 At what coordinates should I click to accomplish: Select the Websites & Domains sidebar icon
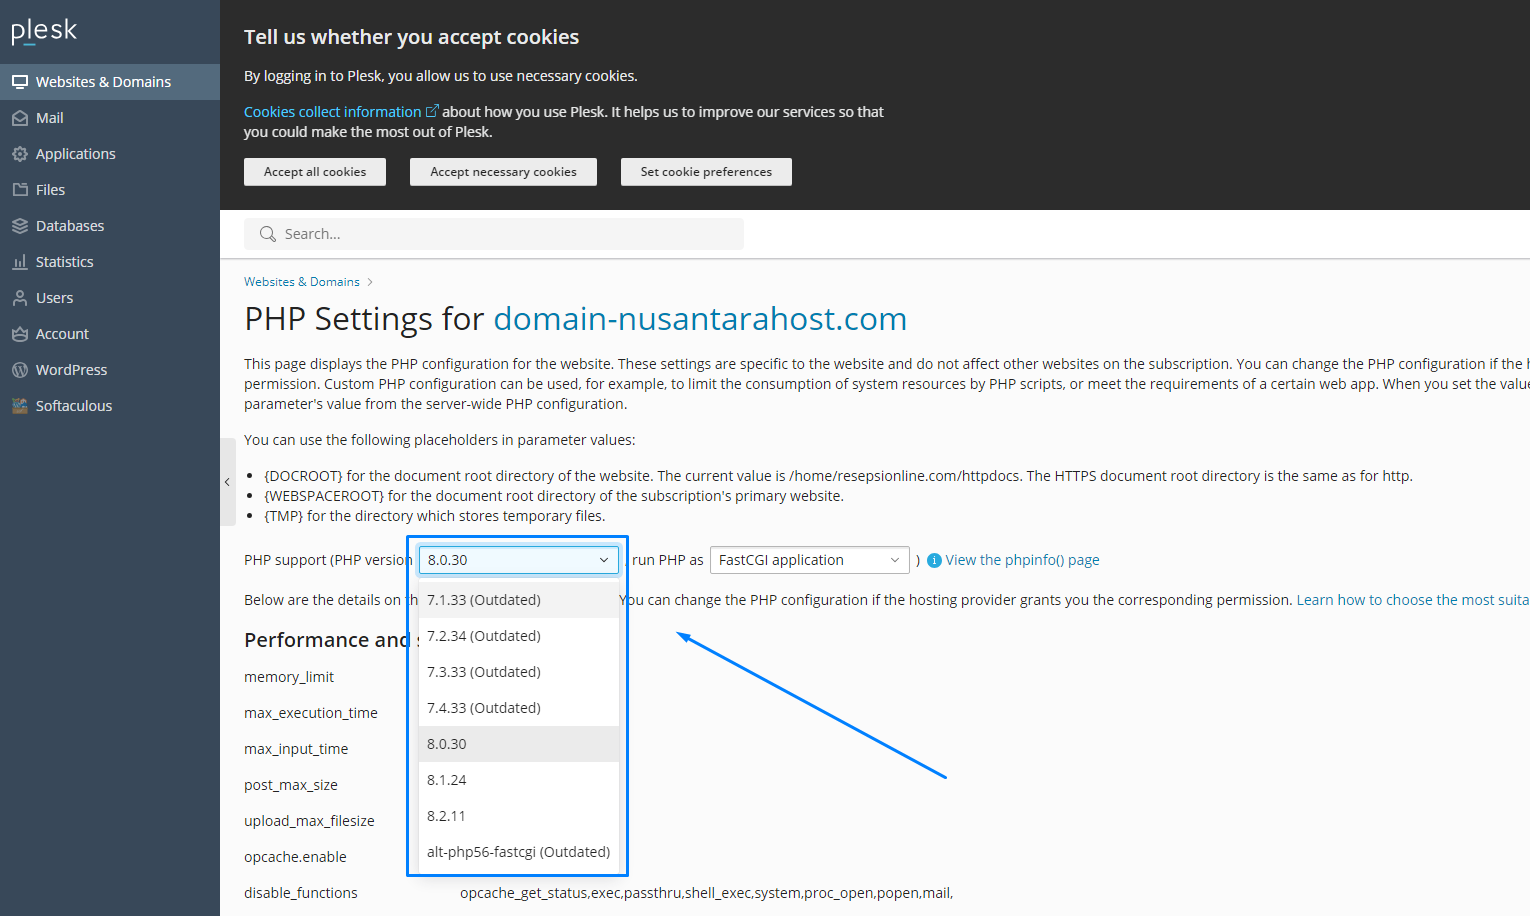pyautogui.click(x=19, y=81)
